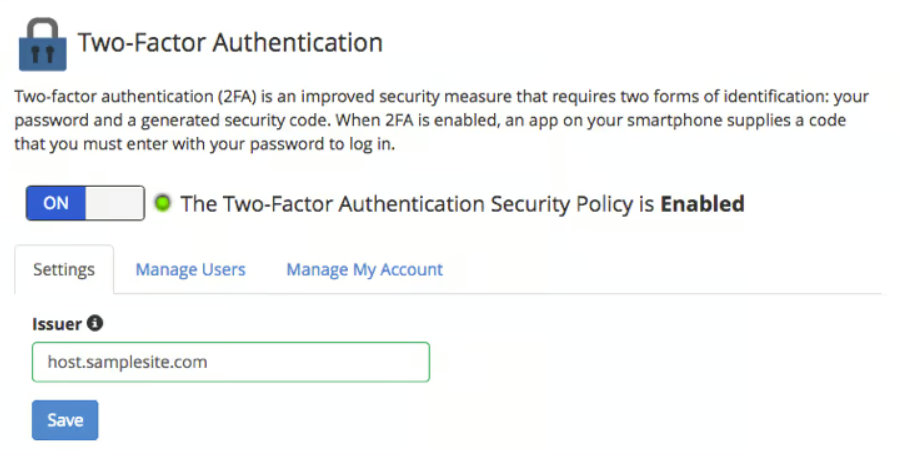Screen dimensions: 900x450
Task: Click the first line of the 2FA description
Action: tap(441, 98)
